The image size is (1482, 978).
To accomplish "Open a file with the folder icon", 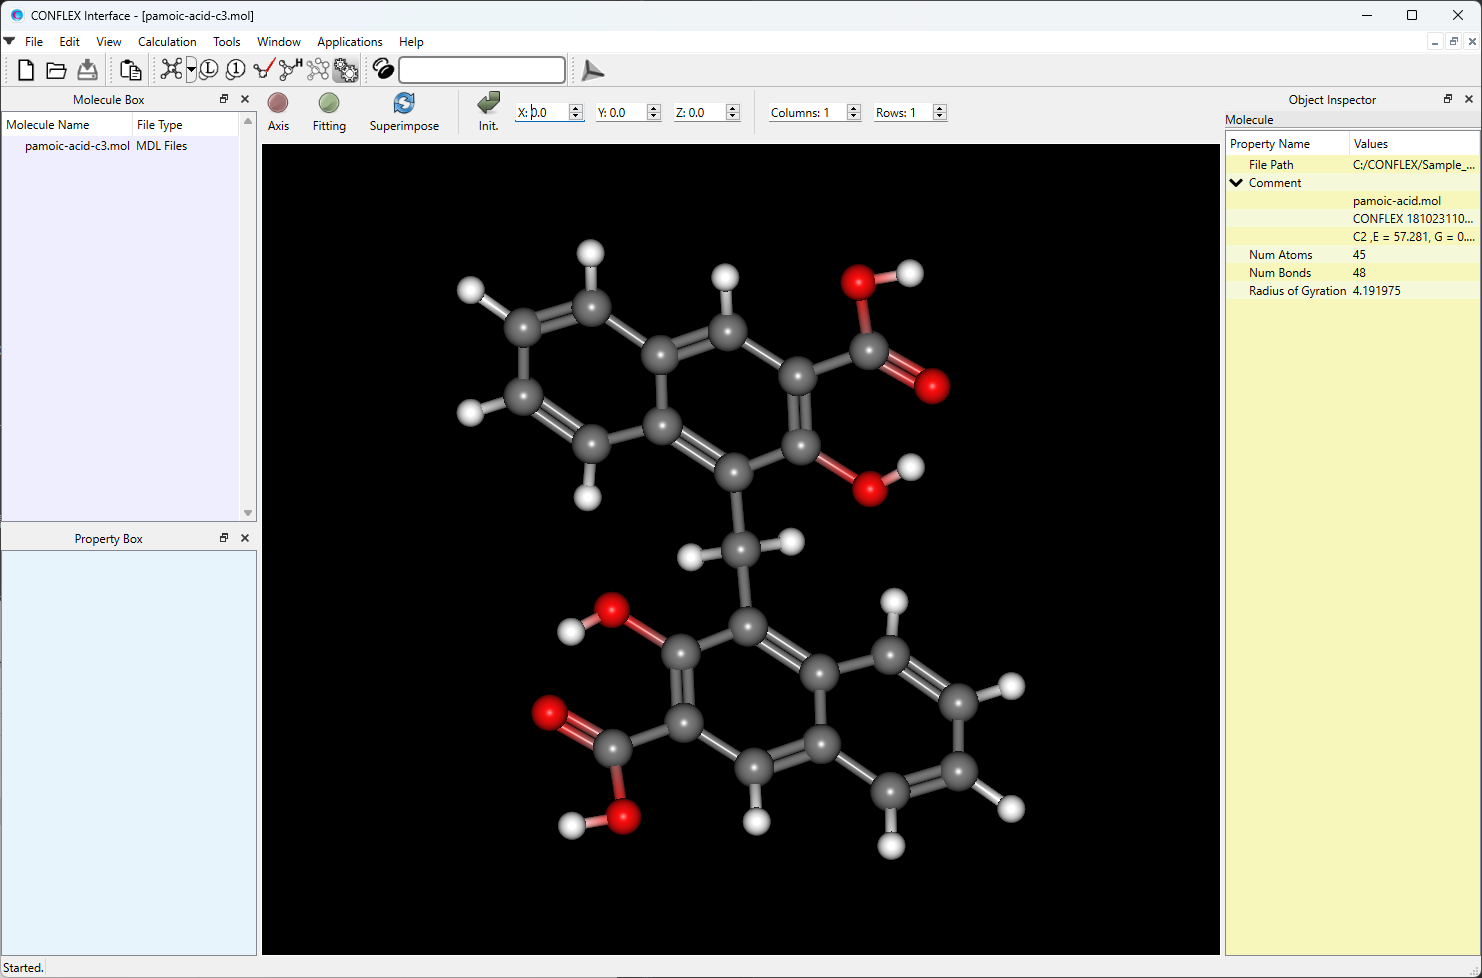I will pyautogui.click(x=56, y=70).
